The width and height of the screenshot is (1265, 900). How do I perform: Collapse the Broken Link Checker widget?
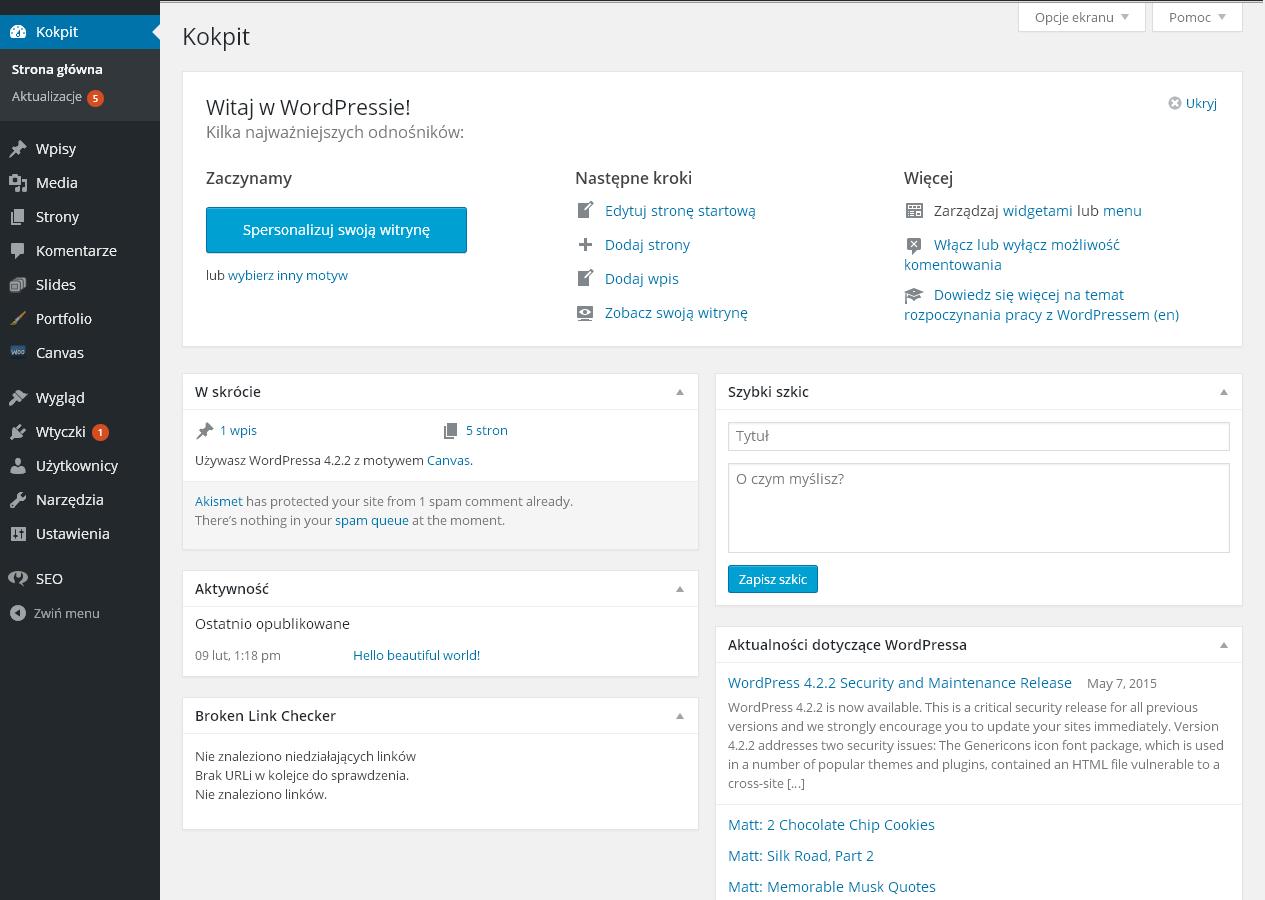(680, 716)
